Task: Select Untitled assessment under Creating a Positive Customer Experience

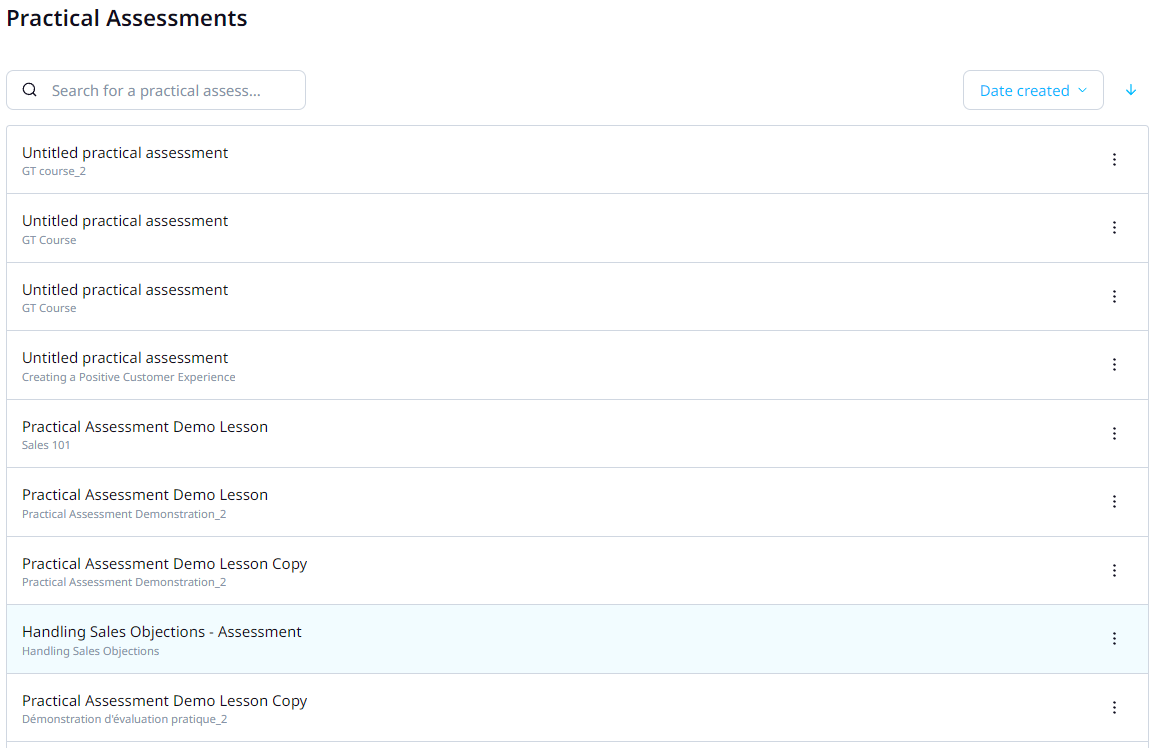Action: pos(125,358)
